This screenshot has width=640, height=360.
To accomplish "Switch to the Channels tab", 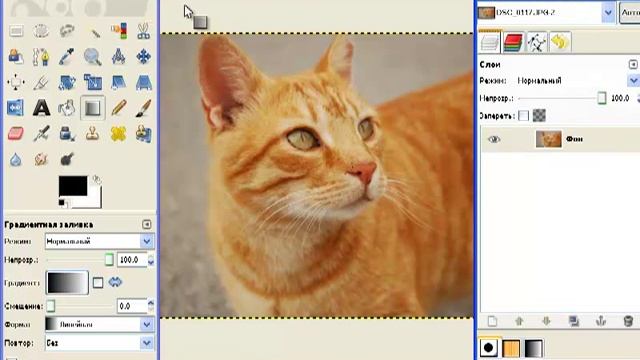I will tap(513, 42).
